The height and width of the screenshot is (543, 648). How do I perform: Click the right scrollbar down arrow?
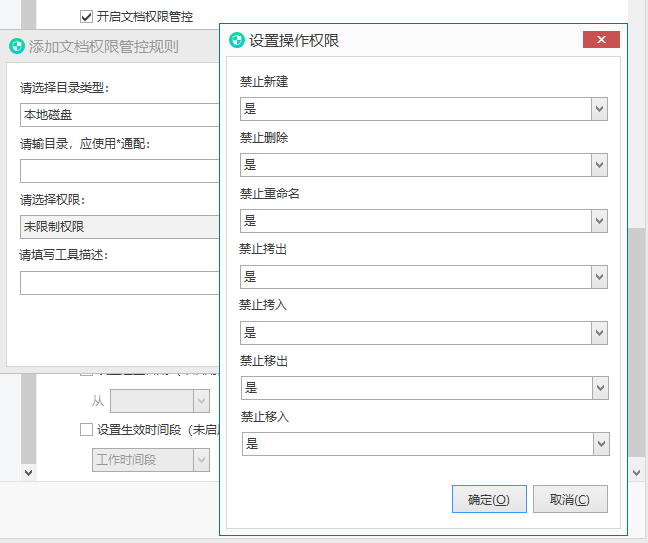(x=636, y=472)
